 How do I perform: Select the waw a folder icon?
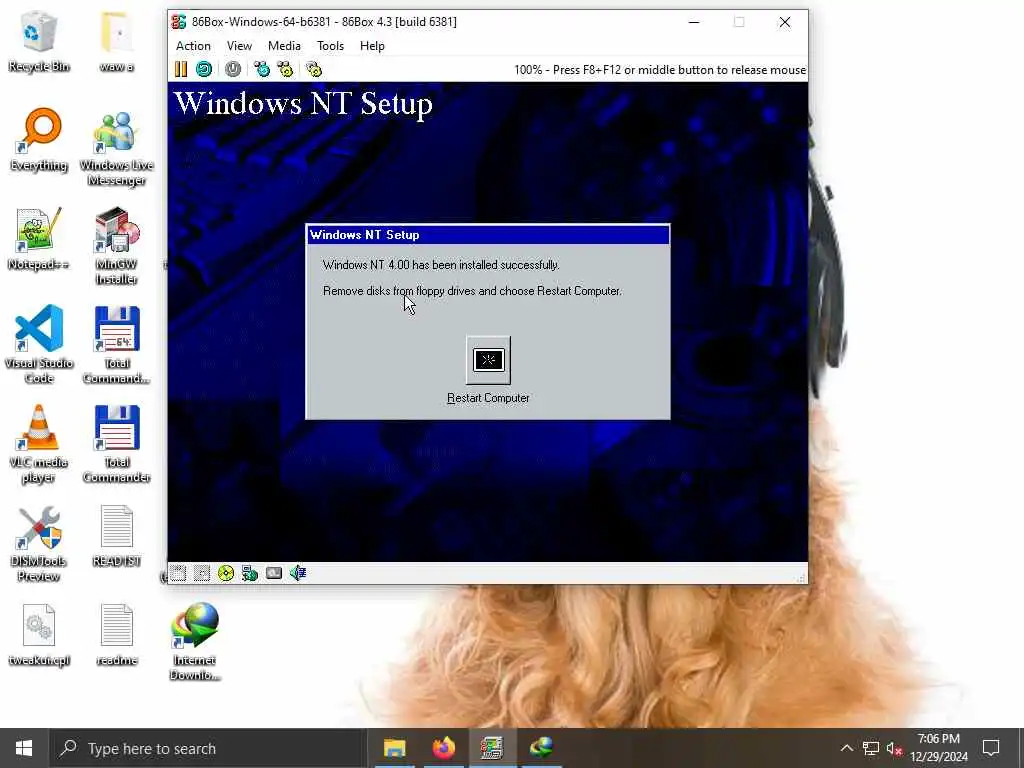[x=116, y=41]
